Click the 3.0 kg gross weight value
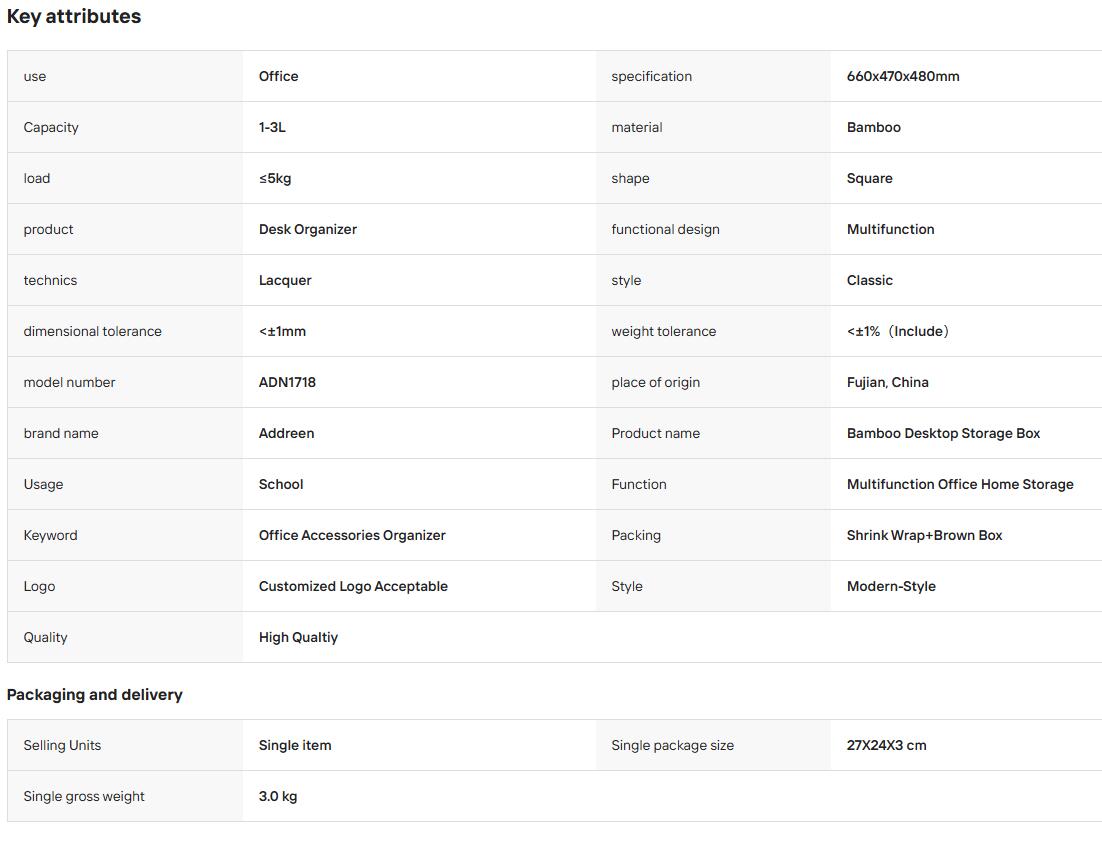Screen dimensions: 1102x850 [x=278, y=797]
